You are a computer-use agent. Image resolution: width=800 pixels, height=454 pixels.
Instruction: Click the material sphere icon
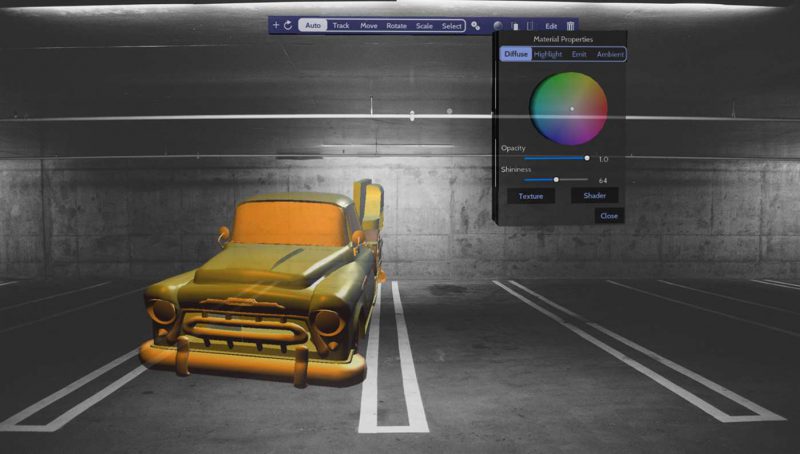[498, 25]
